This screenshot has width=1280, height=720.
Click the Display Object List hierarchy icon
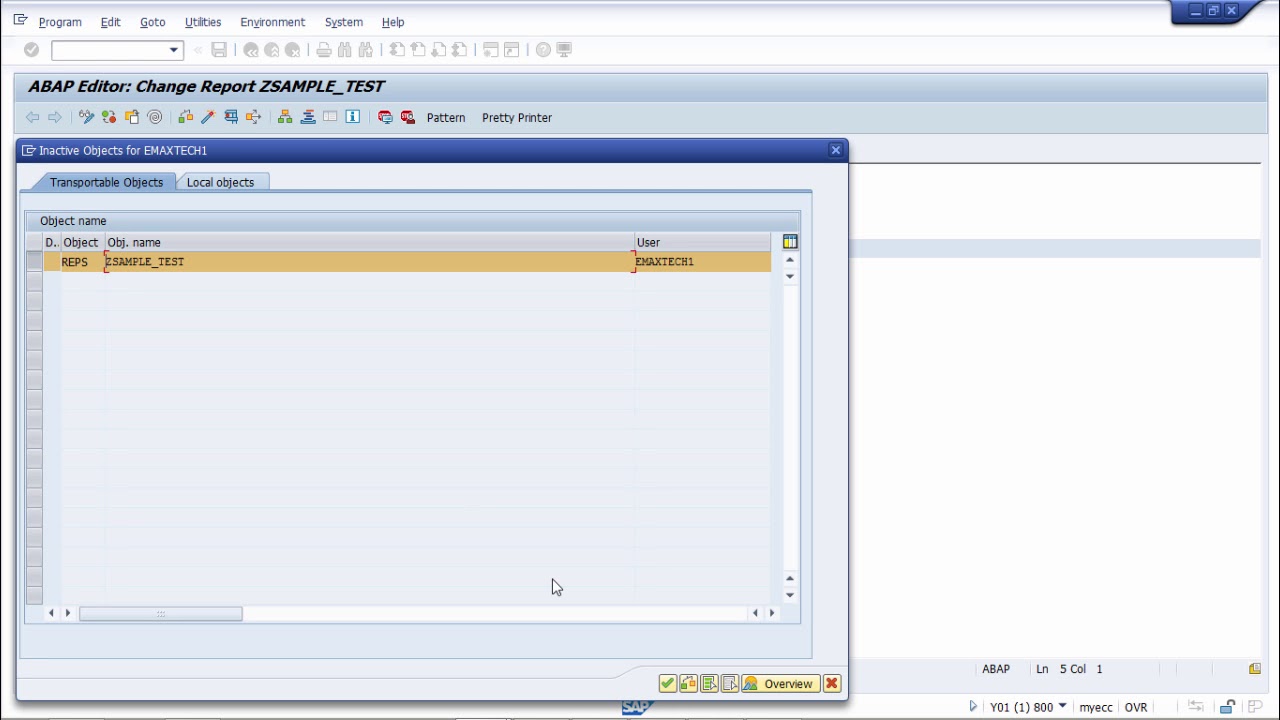[x=285, y=117]
